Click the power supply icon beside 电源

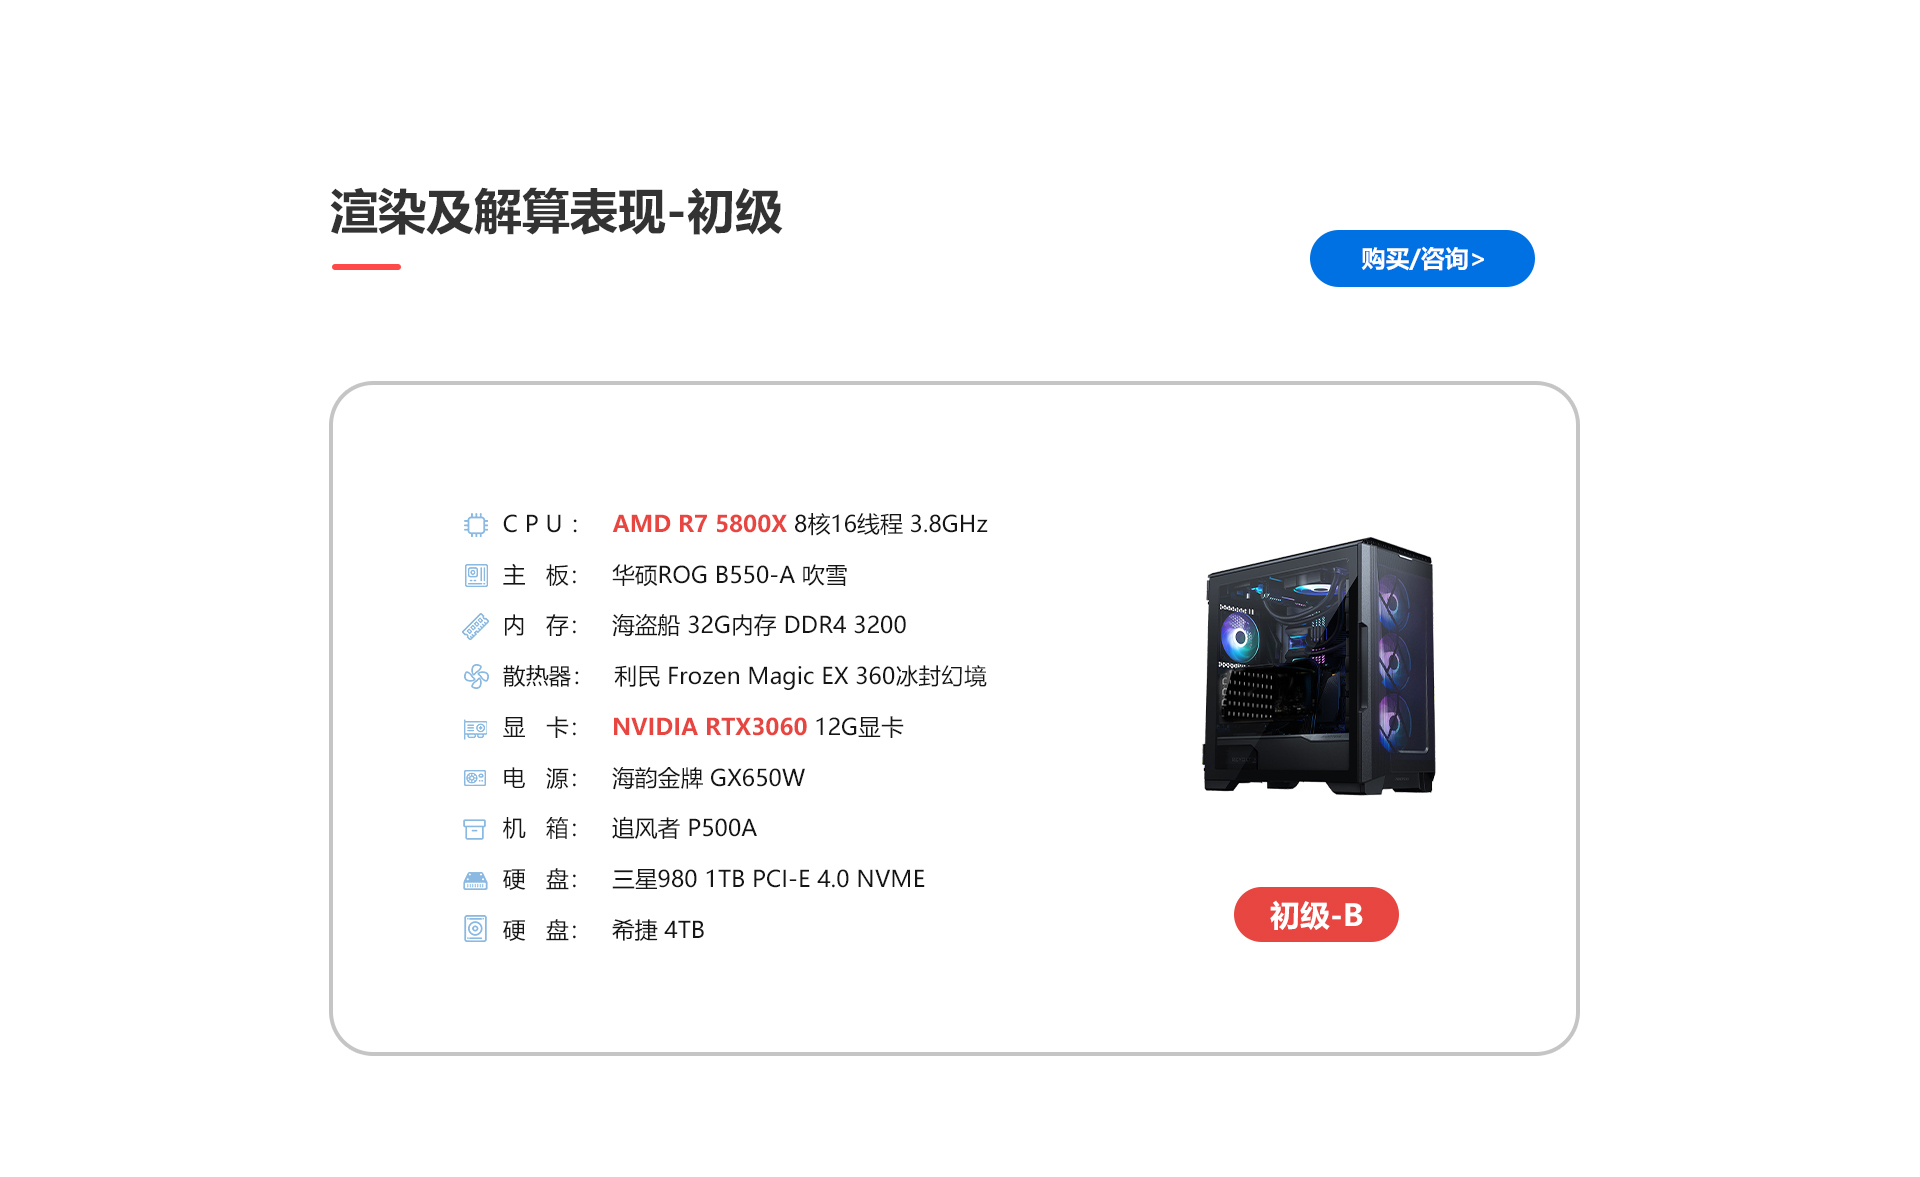pyautogui.click(x=475, y=778)
